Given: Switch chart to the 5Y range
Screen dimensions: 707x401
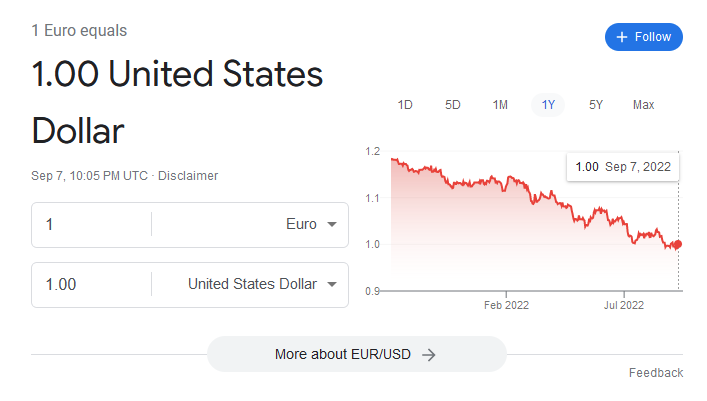Looking at the screenshot, I should click(596, 105).
